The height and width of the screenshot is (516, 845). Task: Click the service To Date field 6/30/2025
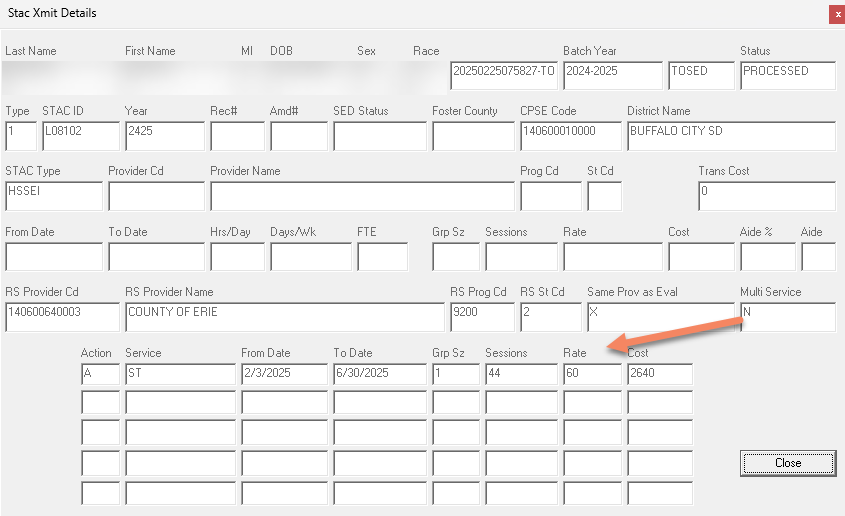pos(379,375)
